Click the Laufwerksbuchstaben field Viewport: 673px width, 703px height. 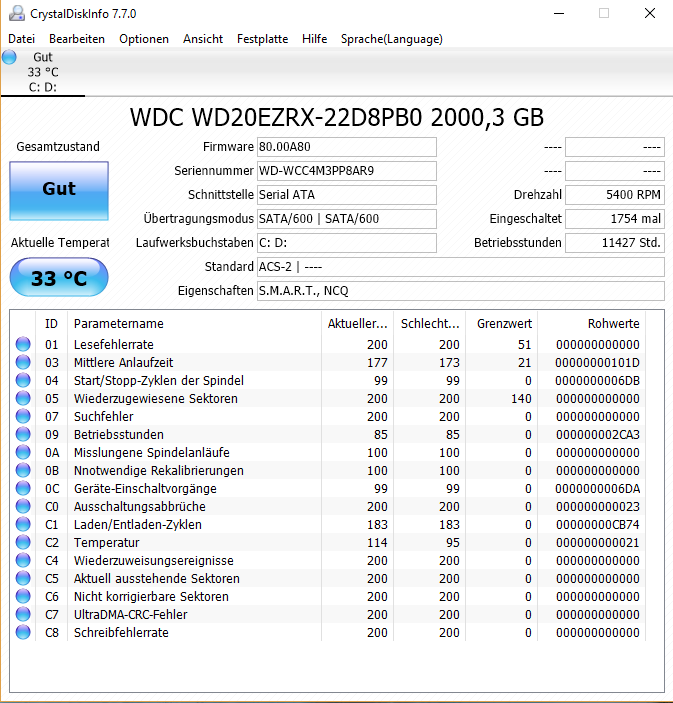347,243
